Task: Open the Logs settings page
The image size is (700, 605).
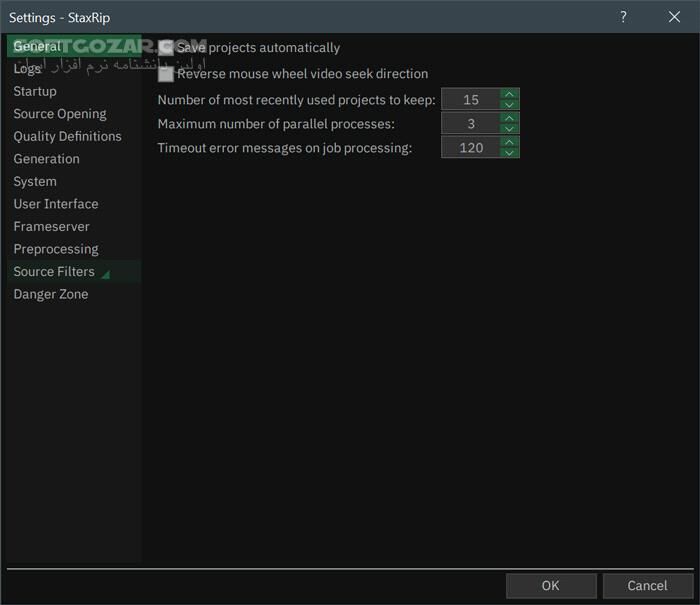Action: pos(27,69)
